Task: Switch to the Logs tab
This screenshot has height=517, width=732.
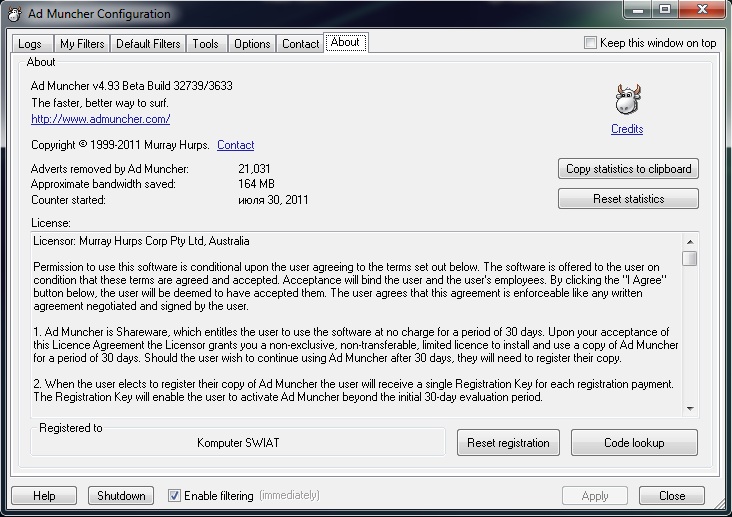Action: point(30,44)
